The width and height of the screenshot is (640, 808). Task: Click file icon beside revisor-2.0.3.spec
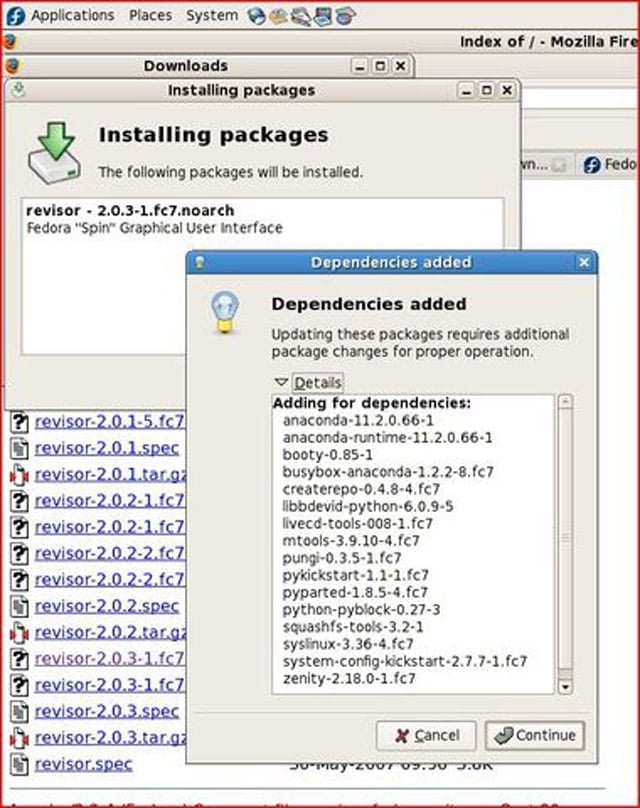click(19, 712)
